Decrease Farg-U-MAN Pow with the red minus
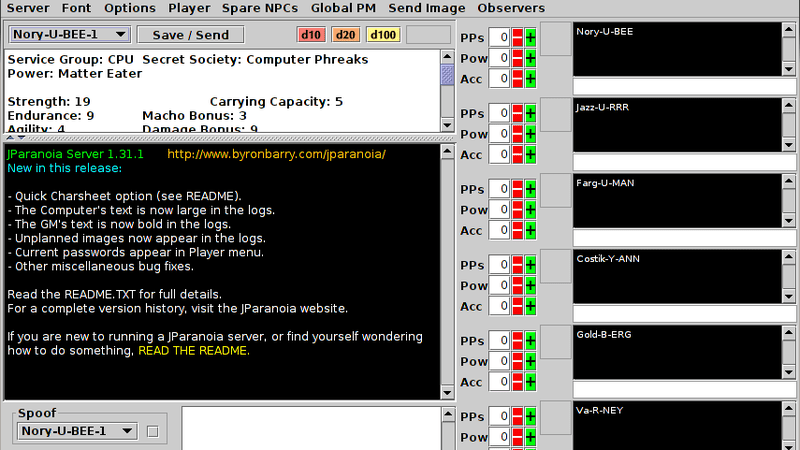The height and width of the screenshot is (450, 800). pyautogui.click(x=517, y=210)
